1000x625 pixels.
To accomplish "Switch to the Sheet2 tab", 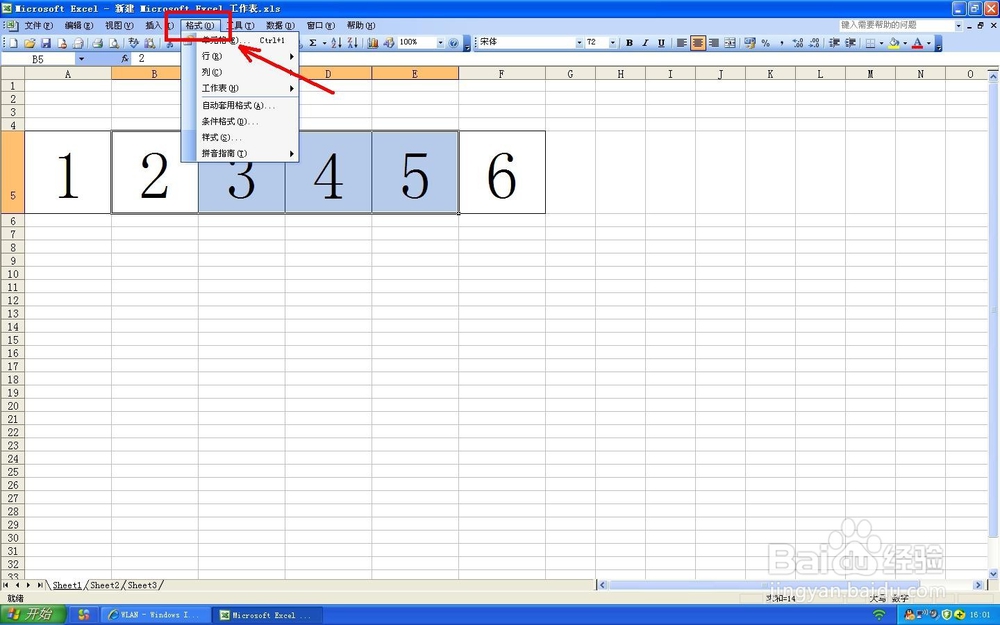I will [105, 585].
